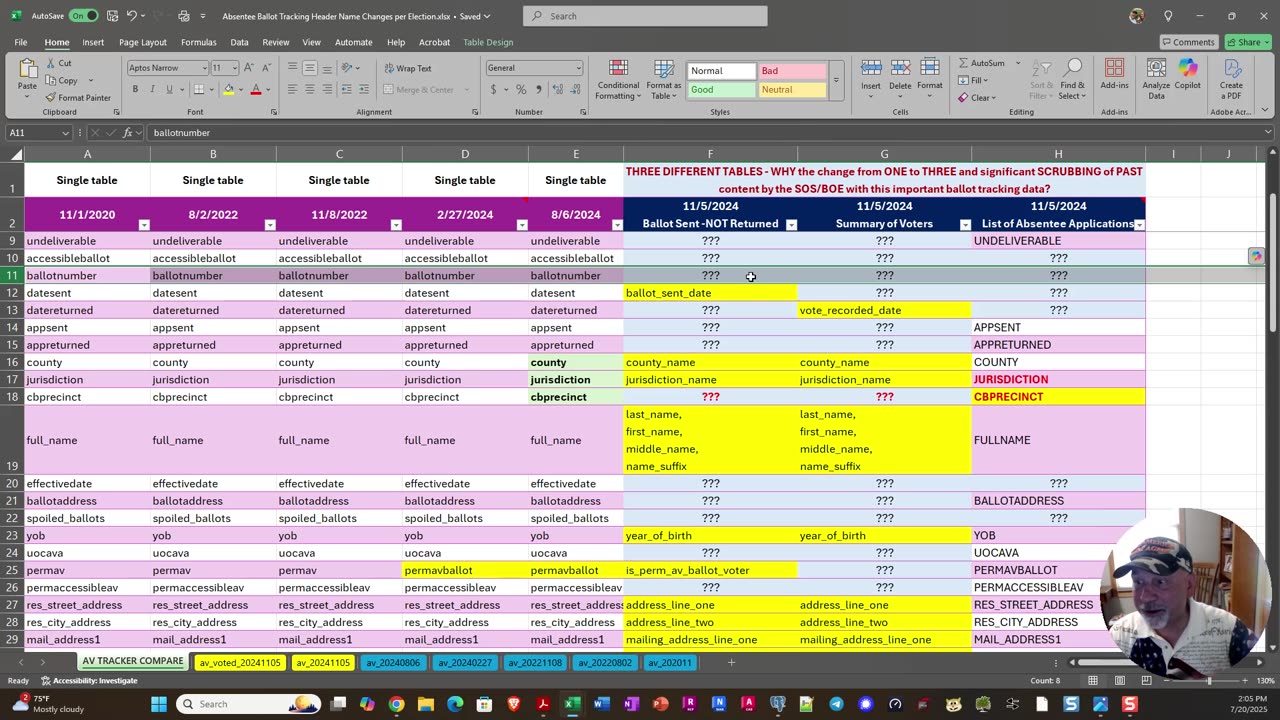This screenshot has height=720, width=1280.
Task: Click in the formula bar showing ballotnumber
Action: coord(705,132)
